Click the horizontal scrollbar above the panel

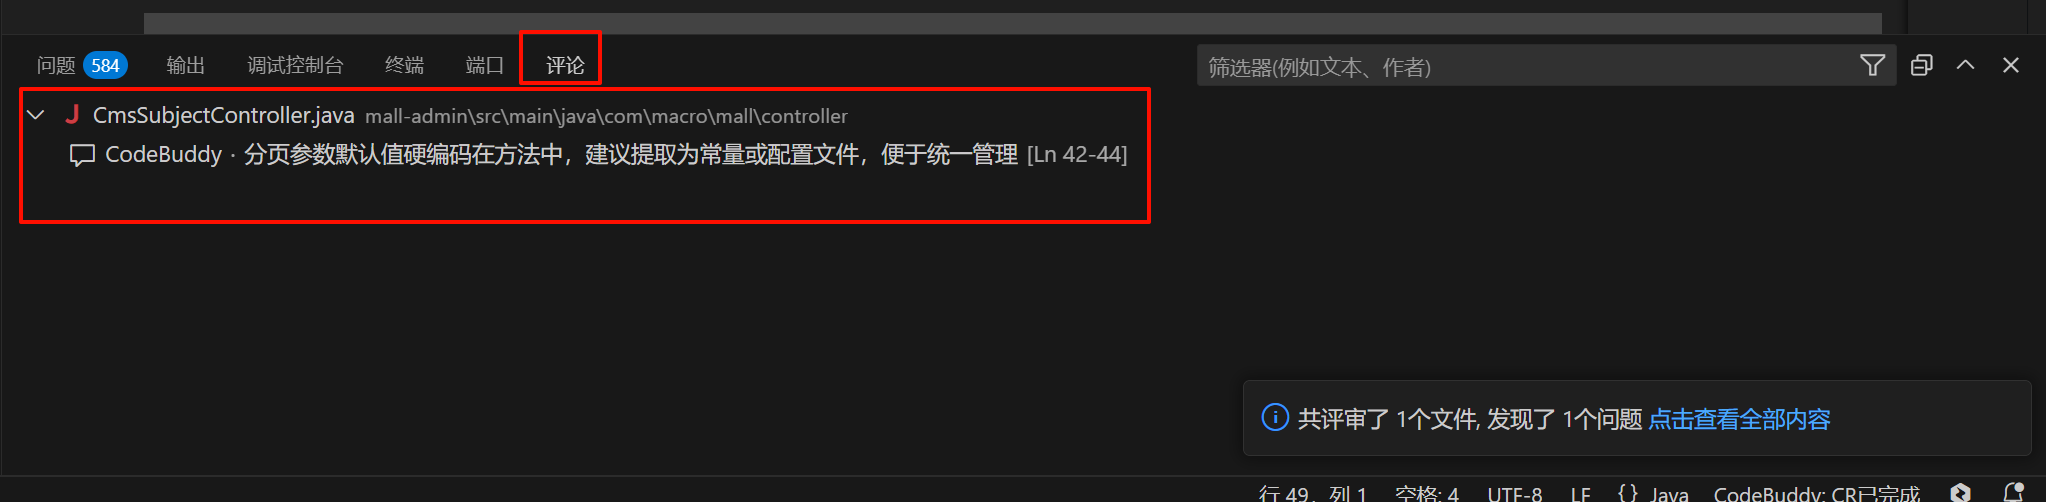1012,23
